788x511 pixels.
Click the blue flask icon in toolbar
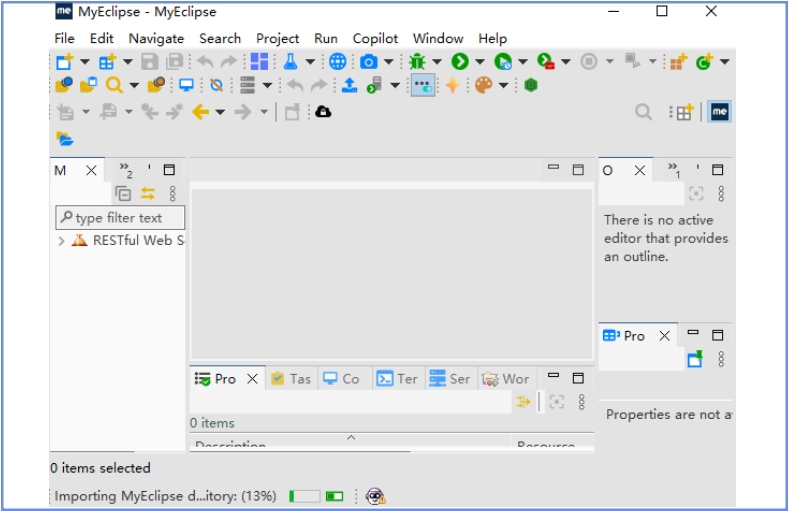pos(290,62)
